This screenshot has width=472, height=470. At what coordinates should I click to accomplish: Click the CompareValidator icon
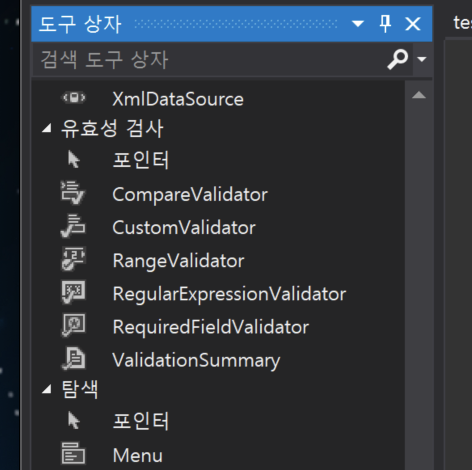pos(73,193)
